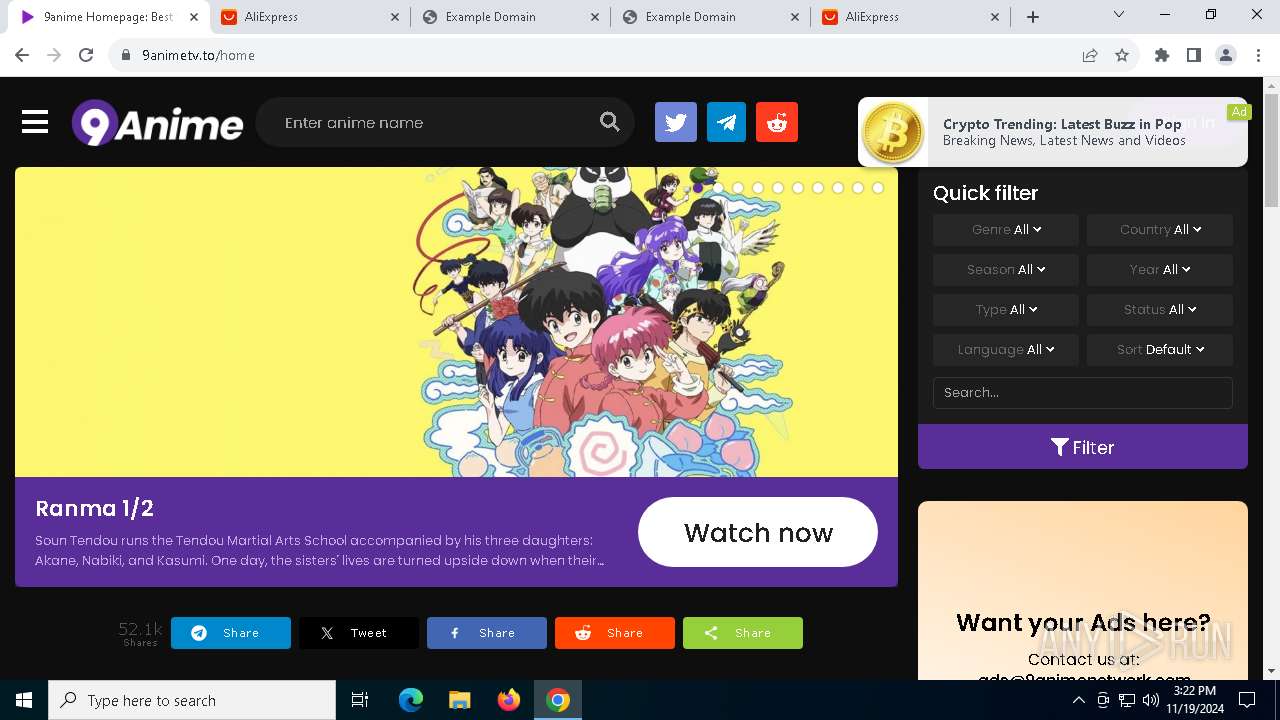Click the Ranma 1/2 title

coord(94,508)
